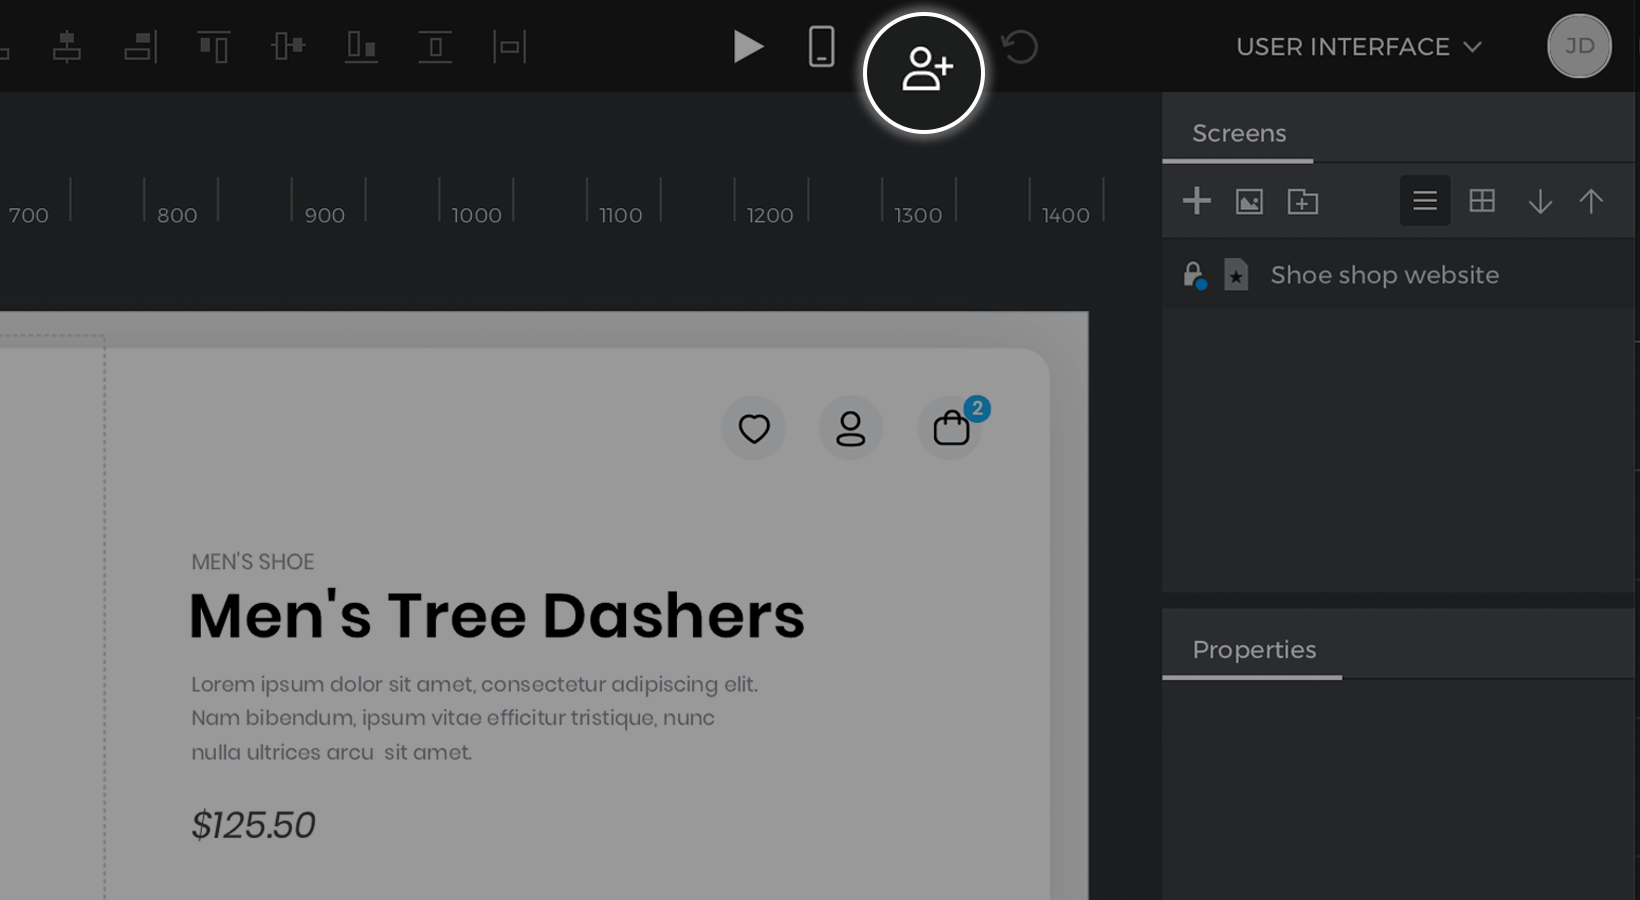Switch screens panel to grid view
This screenshot has height=900, width=1640.
pos(1482,201)
